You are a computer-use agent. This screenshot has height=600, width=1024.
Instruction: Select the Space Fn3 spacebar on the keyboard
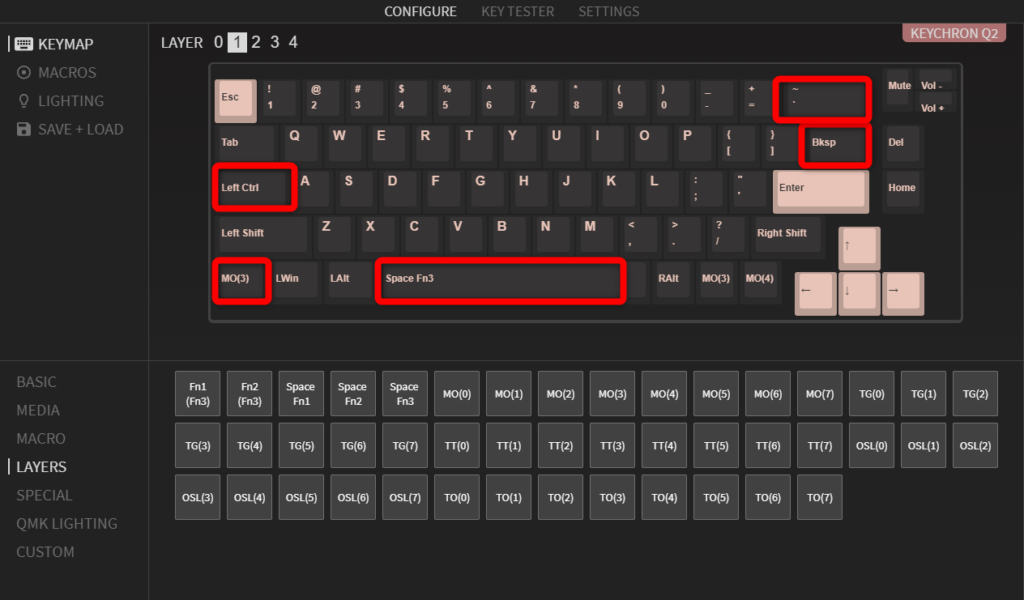pos(500,281)
